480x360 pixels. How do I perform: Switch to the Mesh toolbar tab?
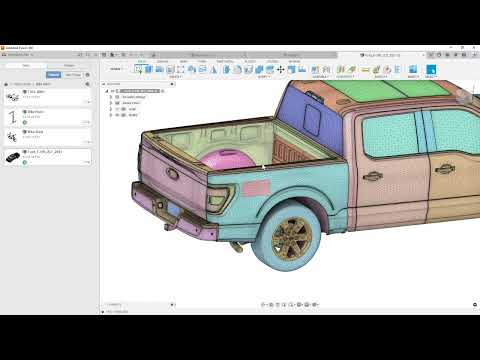[x=184, y=61]
